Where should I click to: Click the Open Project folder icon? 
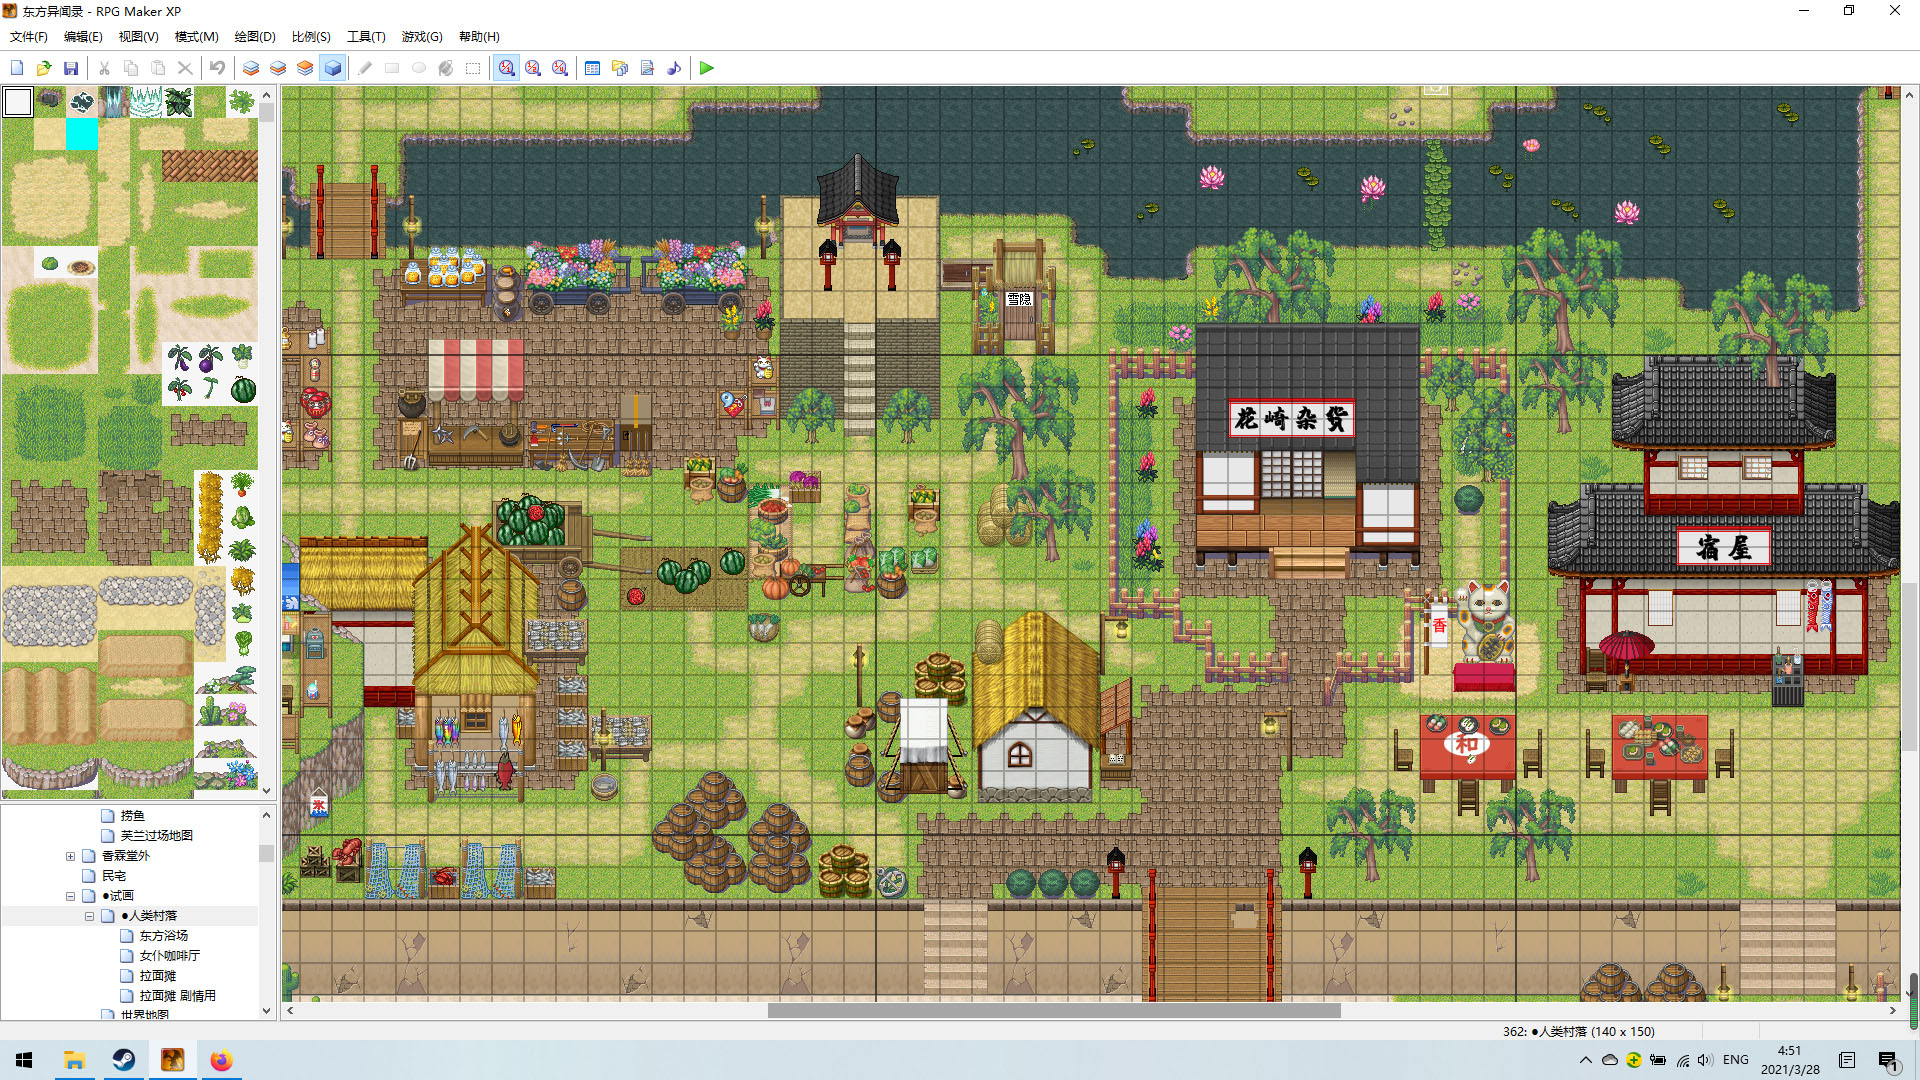[44, 68]
